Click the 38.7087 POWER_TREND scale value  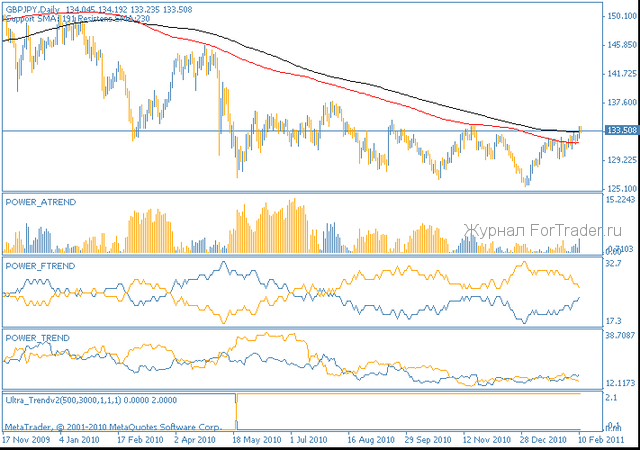pyautogui.click(x=621, y=335)
